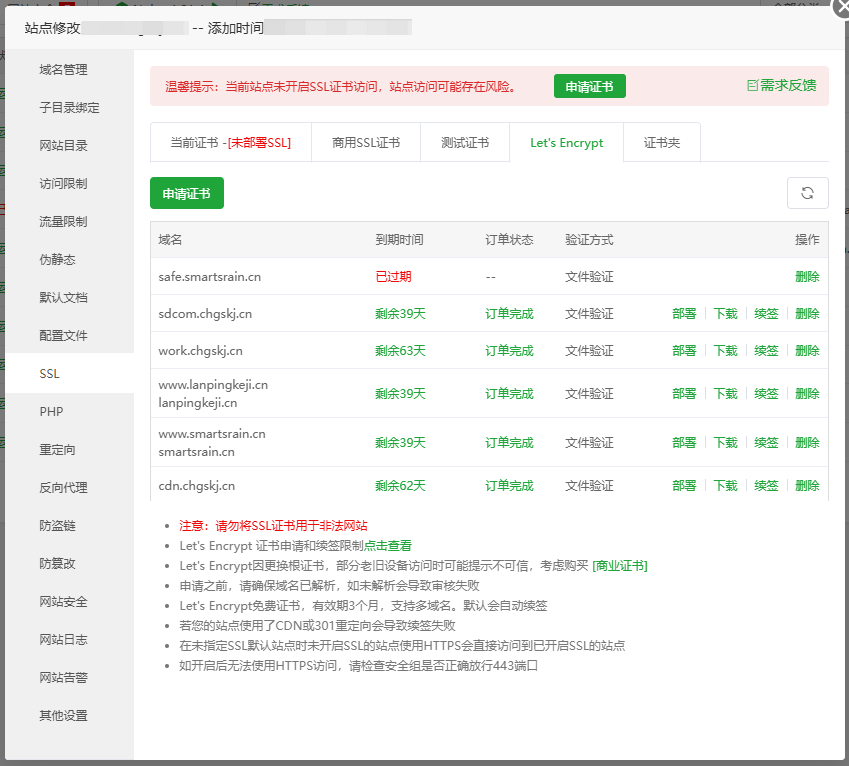849x766 pixels.
Task: Click green 申请证书 button above table
Action: pyautogui.click(x=186, y=193)
